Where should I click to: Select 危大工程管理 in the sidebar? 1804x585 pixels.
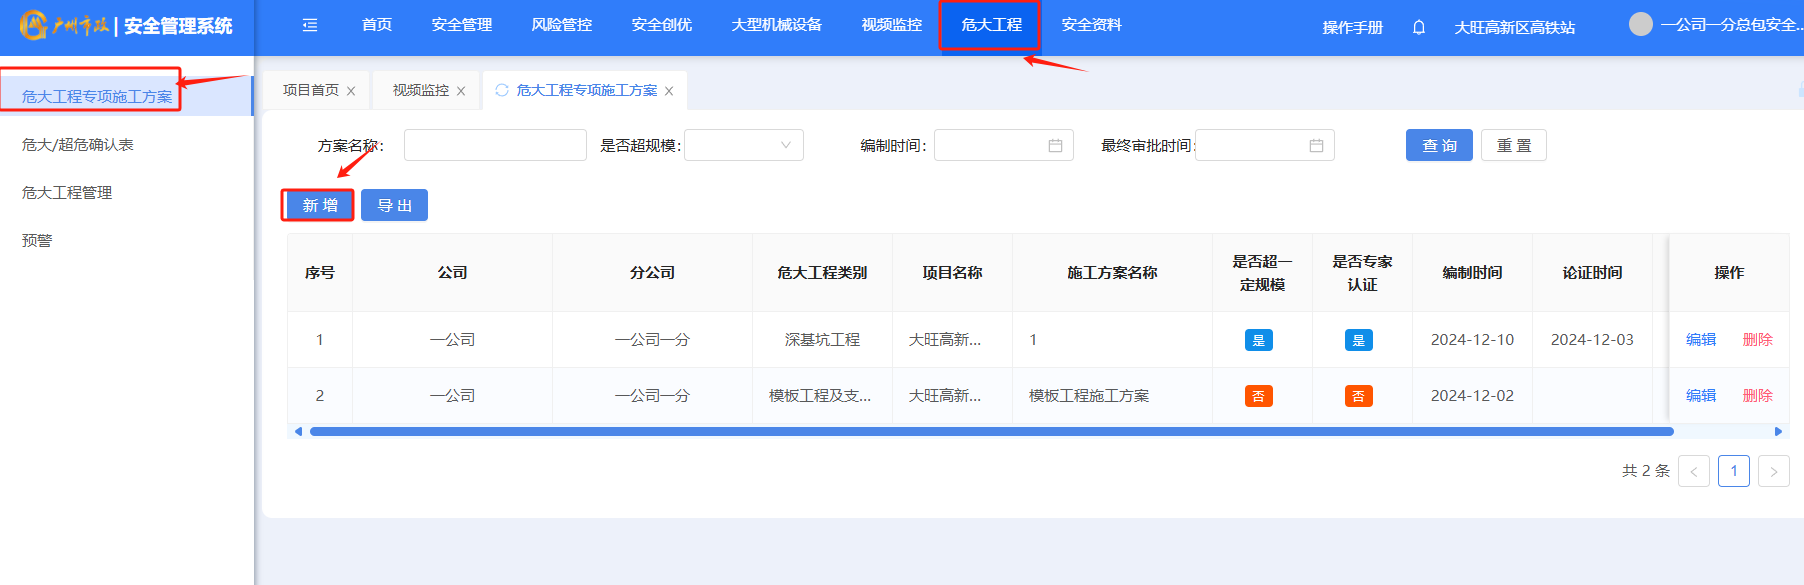coord(67,193)
